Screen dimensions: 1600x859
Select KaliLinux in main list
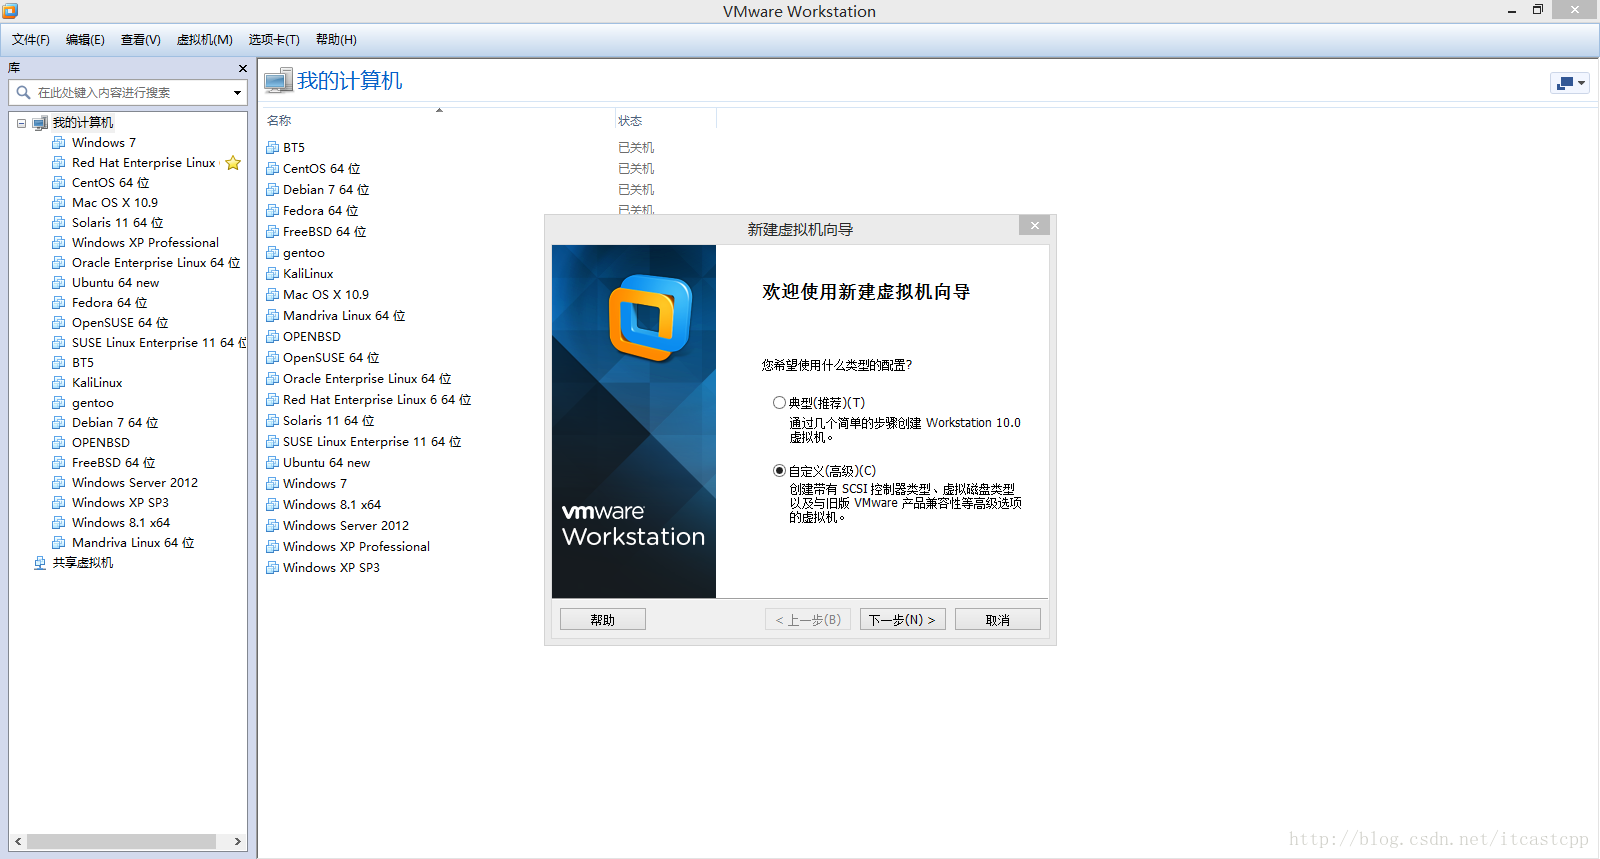308,274
